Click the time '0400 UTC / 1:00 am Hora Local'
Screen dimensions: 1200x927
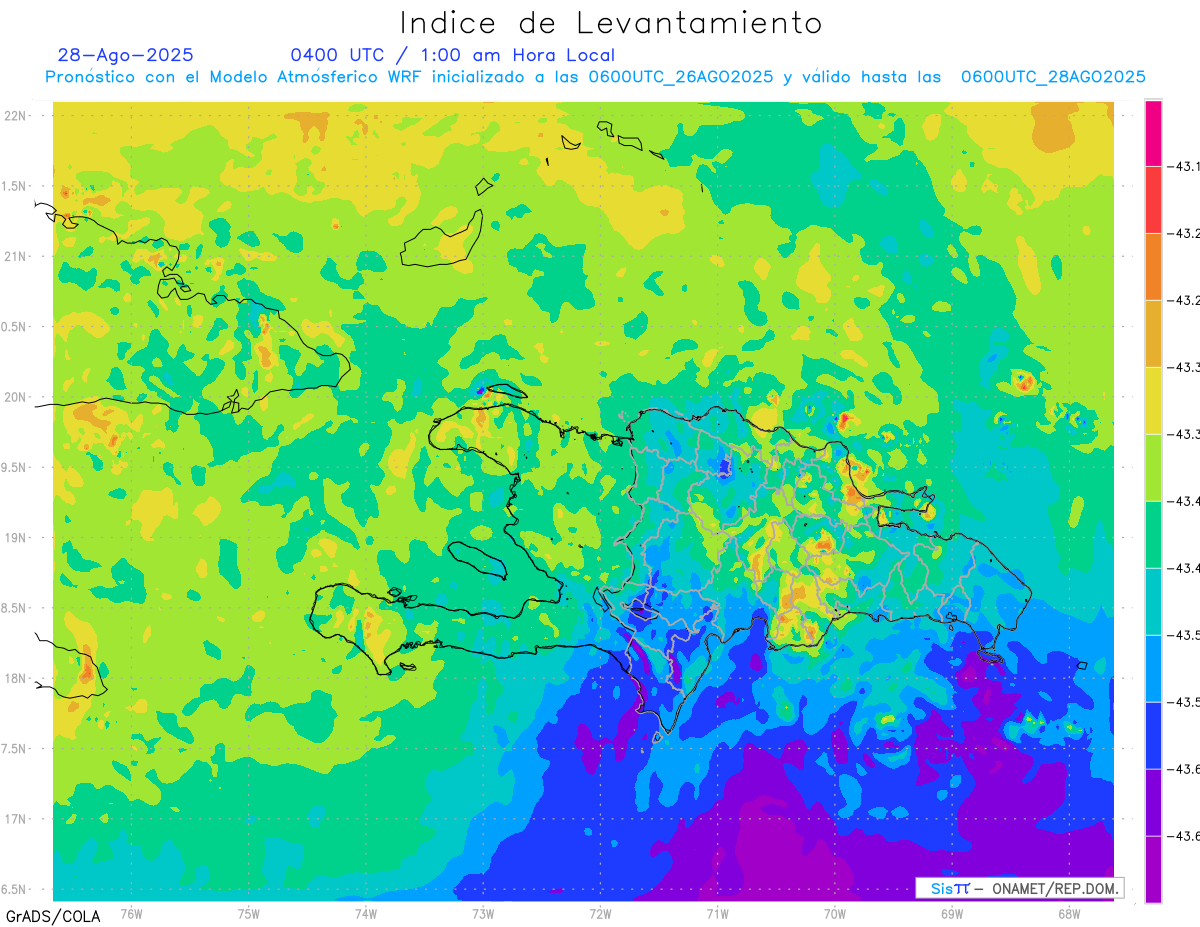453,56
